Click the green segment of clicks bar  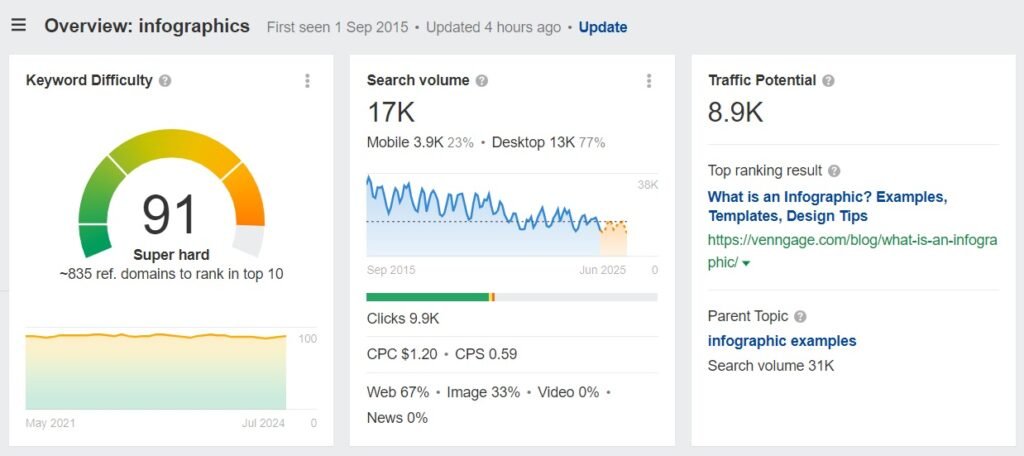(427, 297)
